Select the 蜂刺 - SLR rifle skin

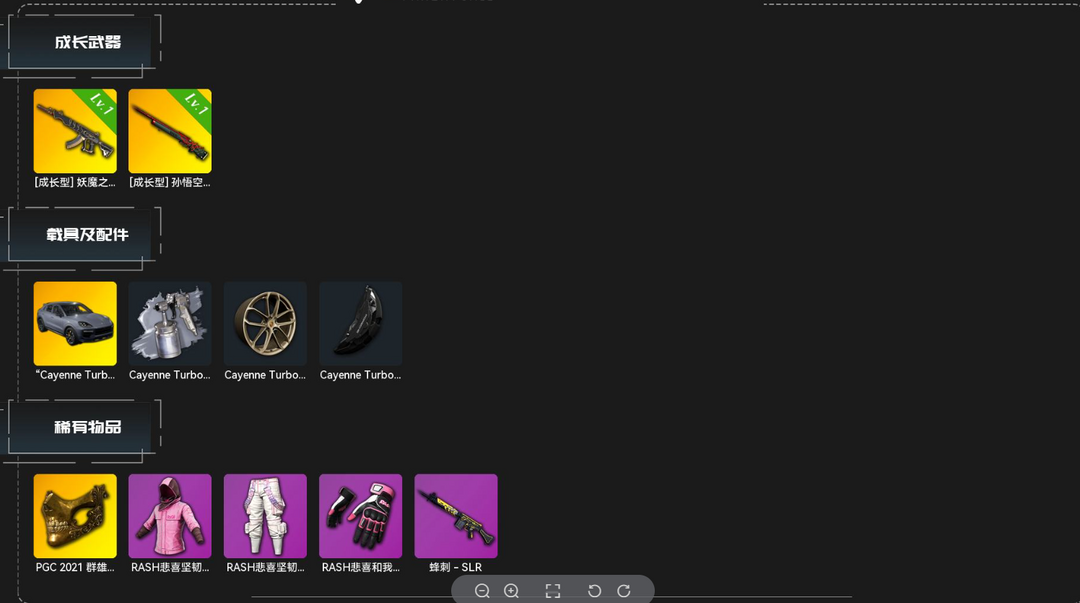click(456, 515)
